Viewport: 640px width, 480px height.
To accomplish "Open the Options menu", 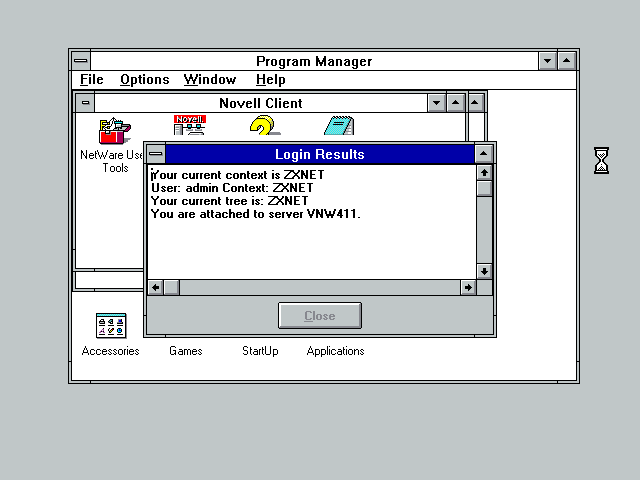I will [144, 80].
